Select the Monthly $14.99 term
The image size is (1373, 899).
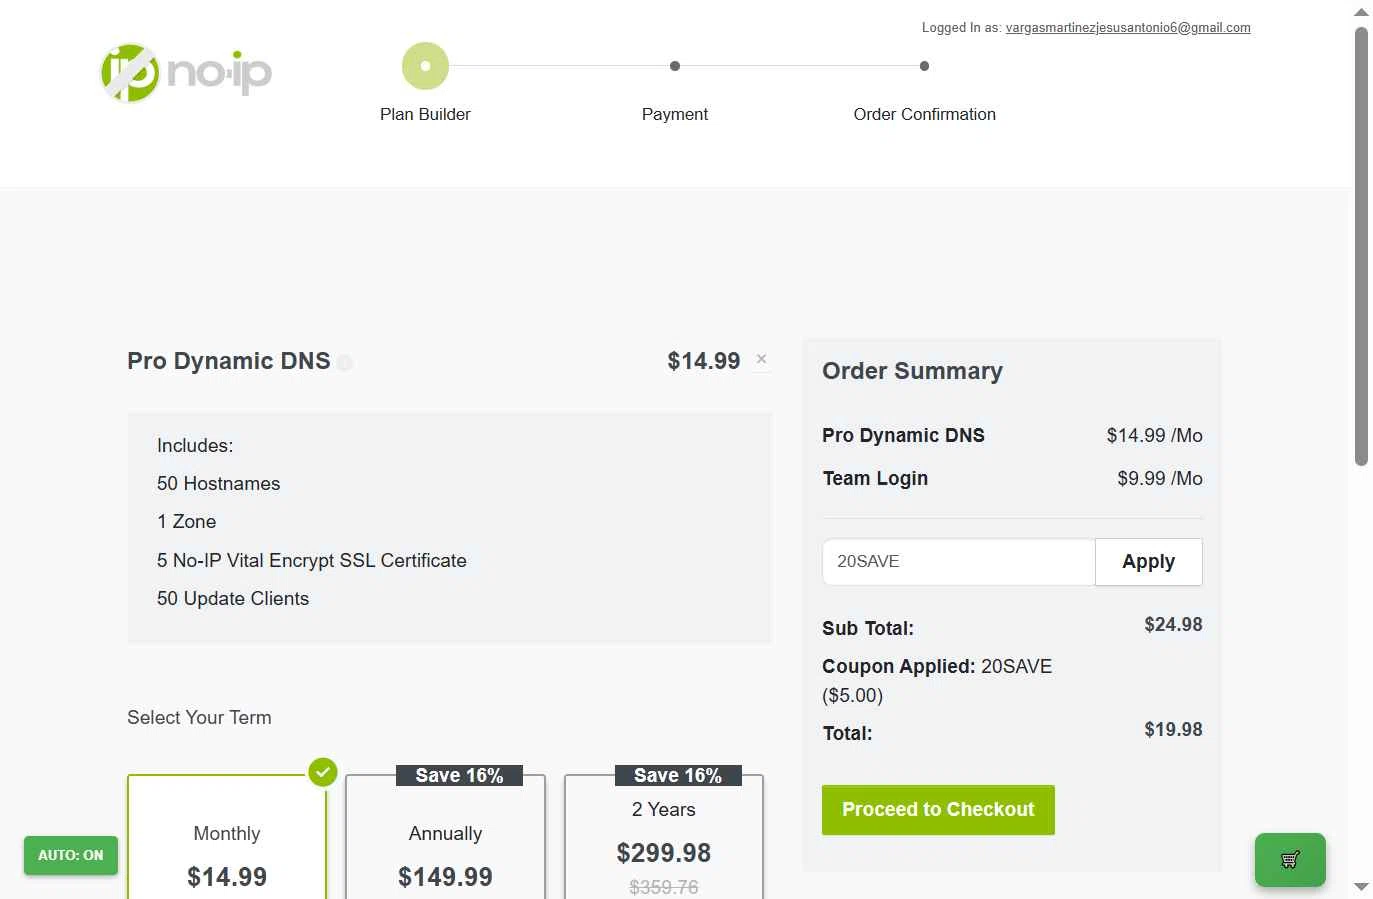227,837
